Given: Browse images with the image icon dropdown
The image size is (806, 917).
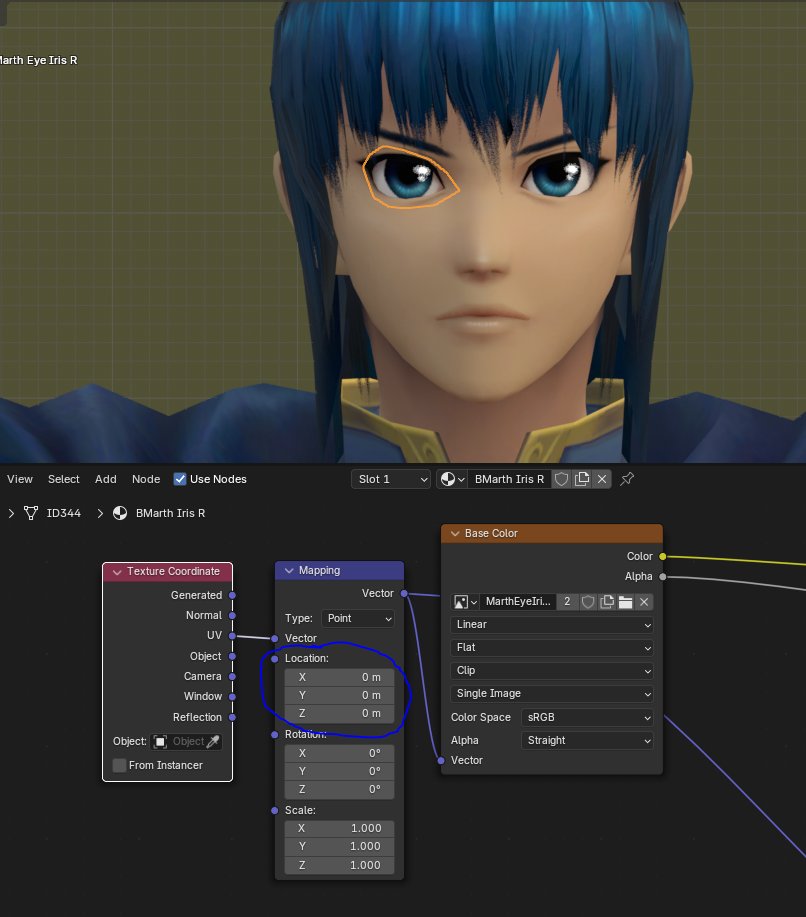Looking at the screenshot, I should (466, 602).
